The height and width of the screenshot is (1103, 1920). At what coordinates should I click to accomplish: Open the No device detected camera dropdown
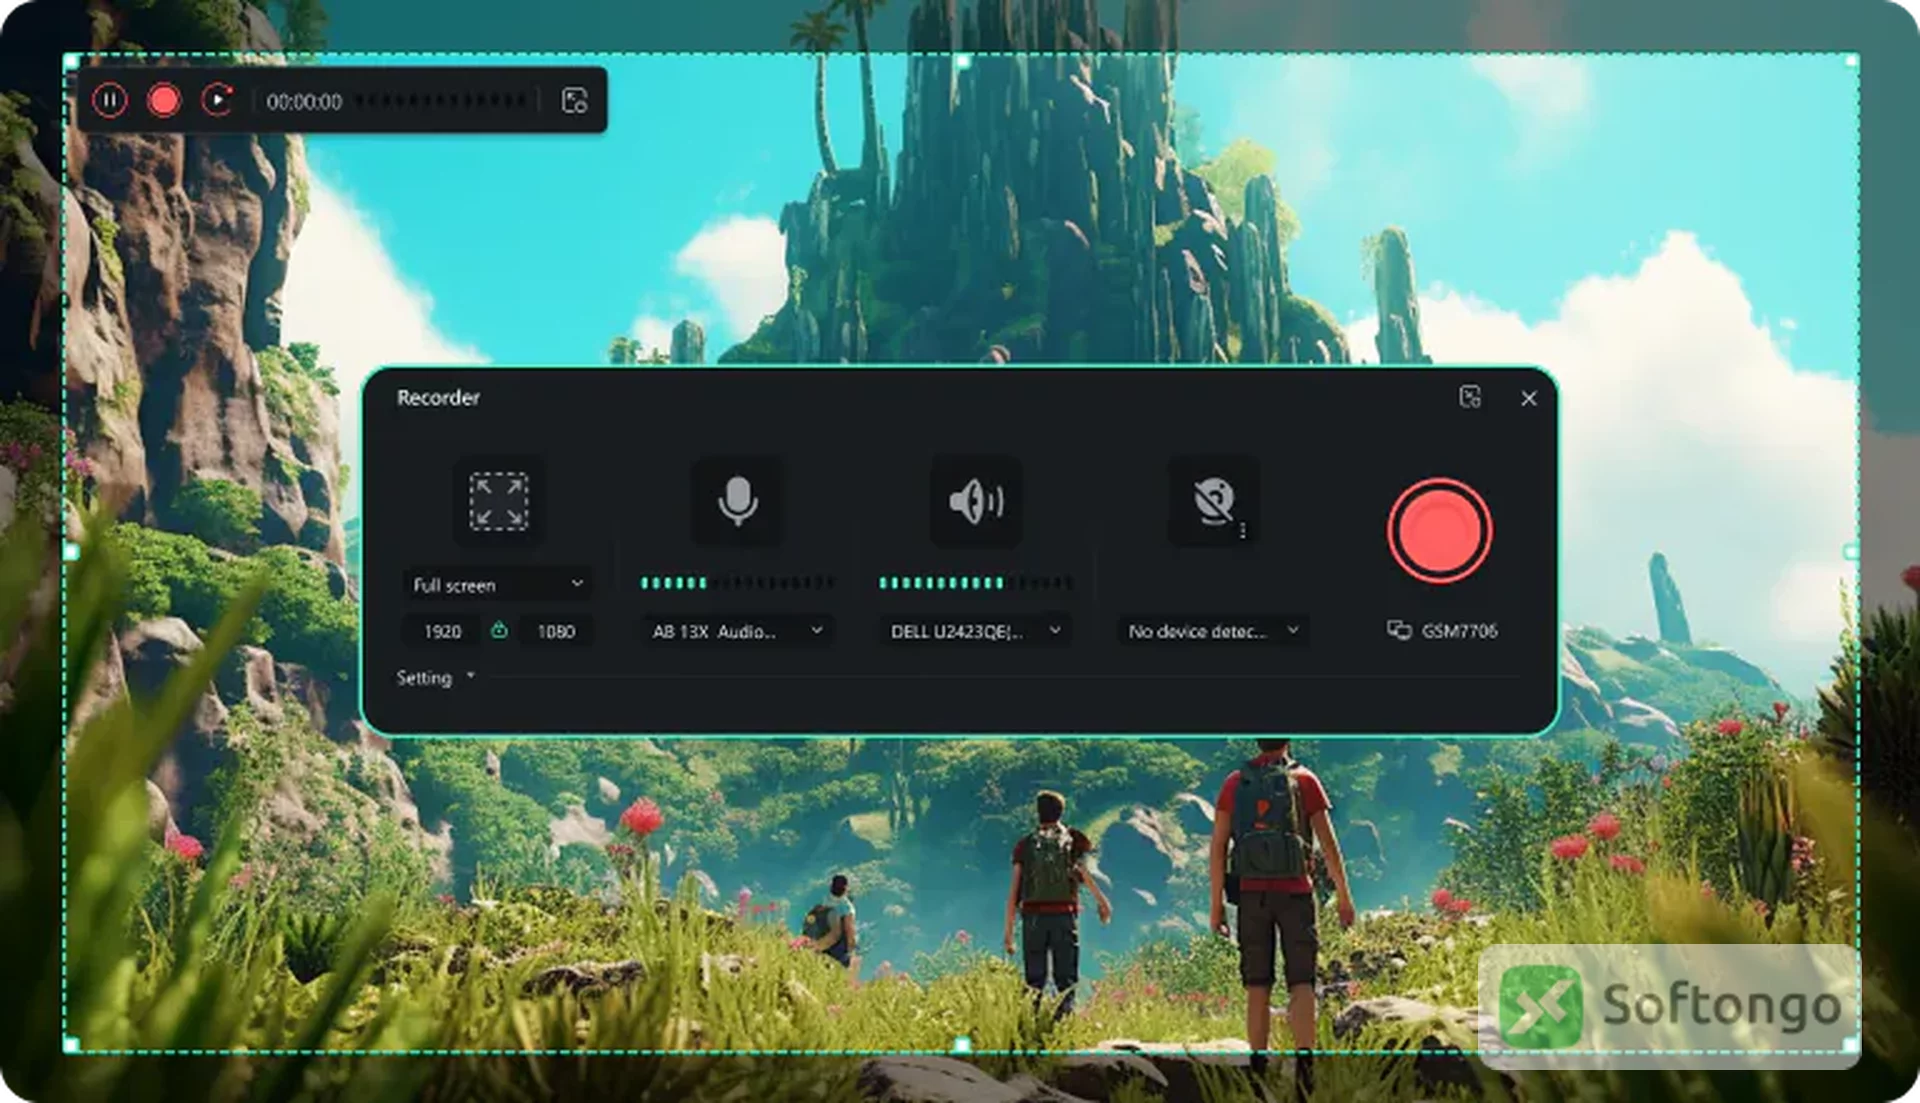tap(1213, 631)
